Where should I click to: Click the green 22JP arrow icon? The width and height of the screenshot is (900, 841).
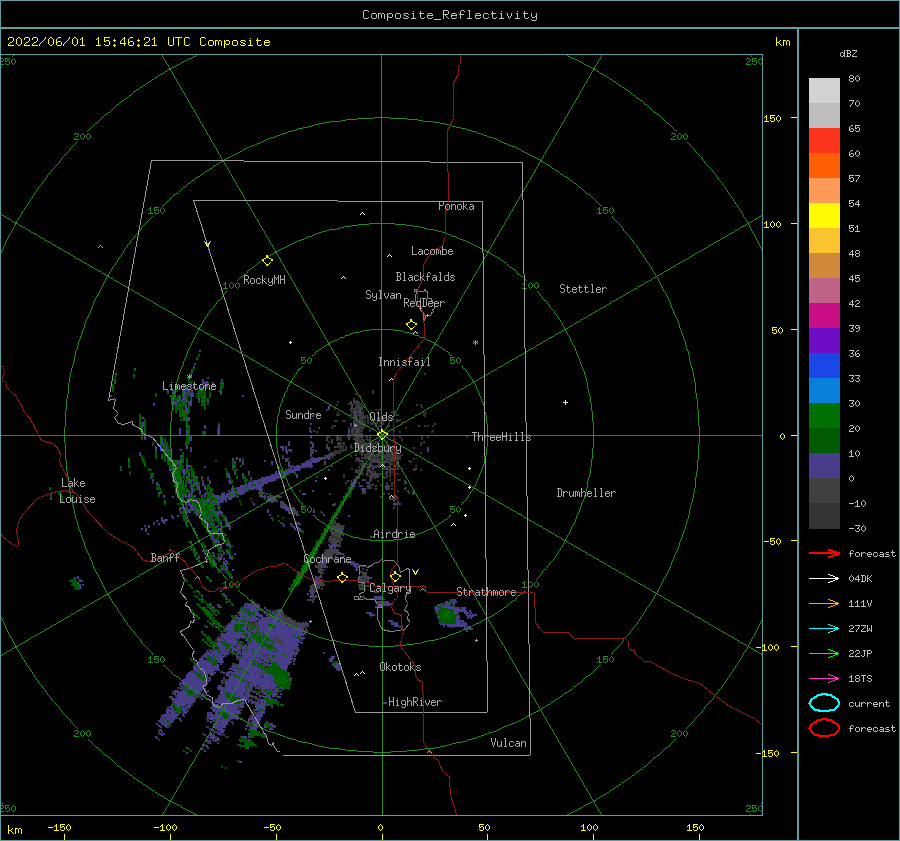point(824,653)
